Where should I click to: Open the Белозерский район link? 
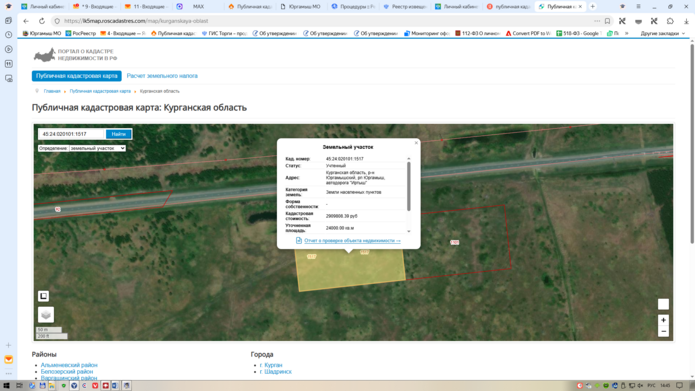tap(67, 371)
